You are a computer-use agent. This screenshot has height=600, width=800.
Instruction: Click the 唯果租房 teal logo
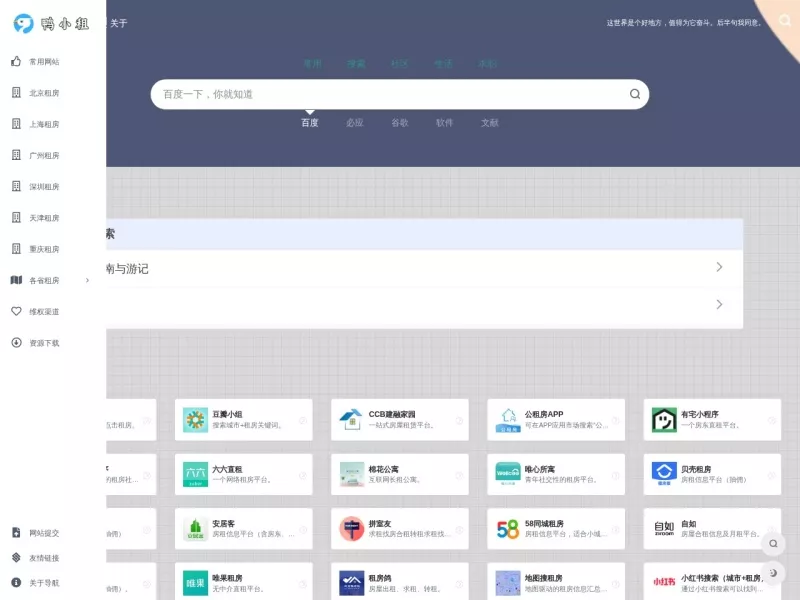(x=195, y=583)
